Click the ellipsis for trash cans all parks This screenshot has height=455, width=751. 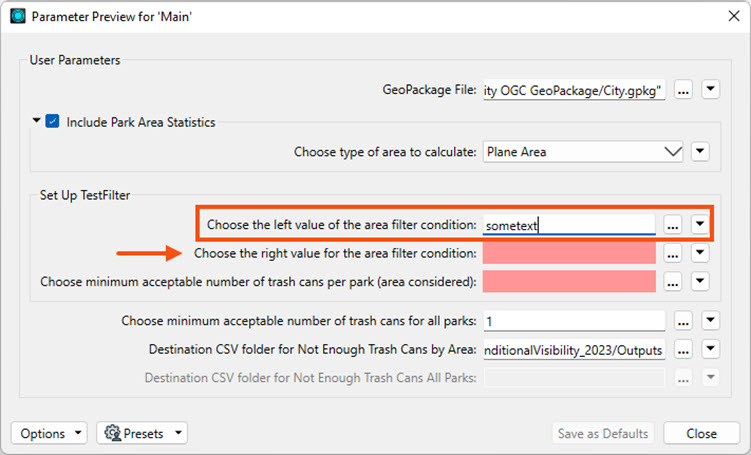(x=683, y=320)
